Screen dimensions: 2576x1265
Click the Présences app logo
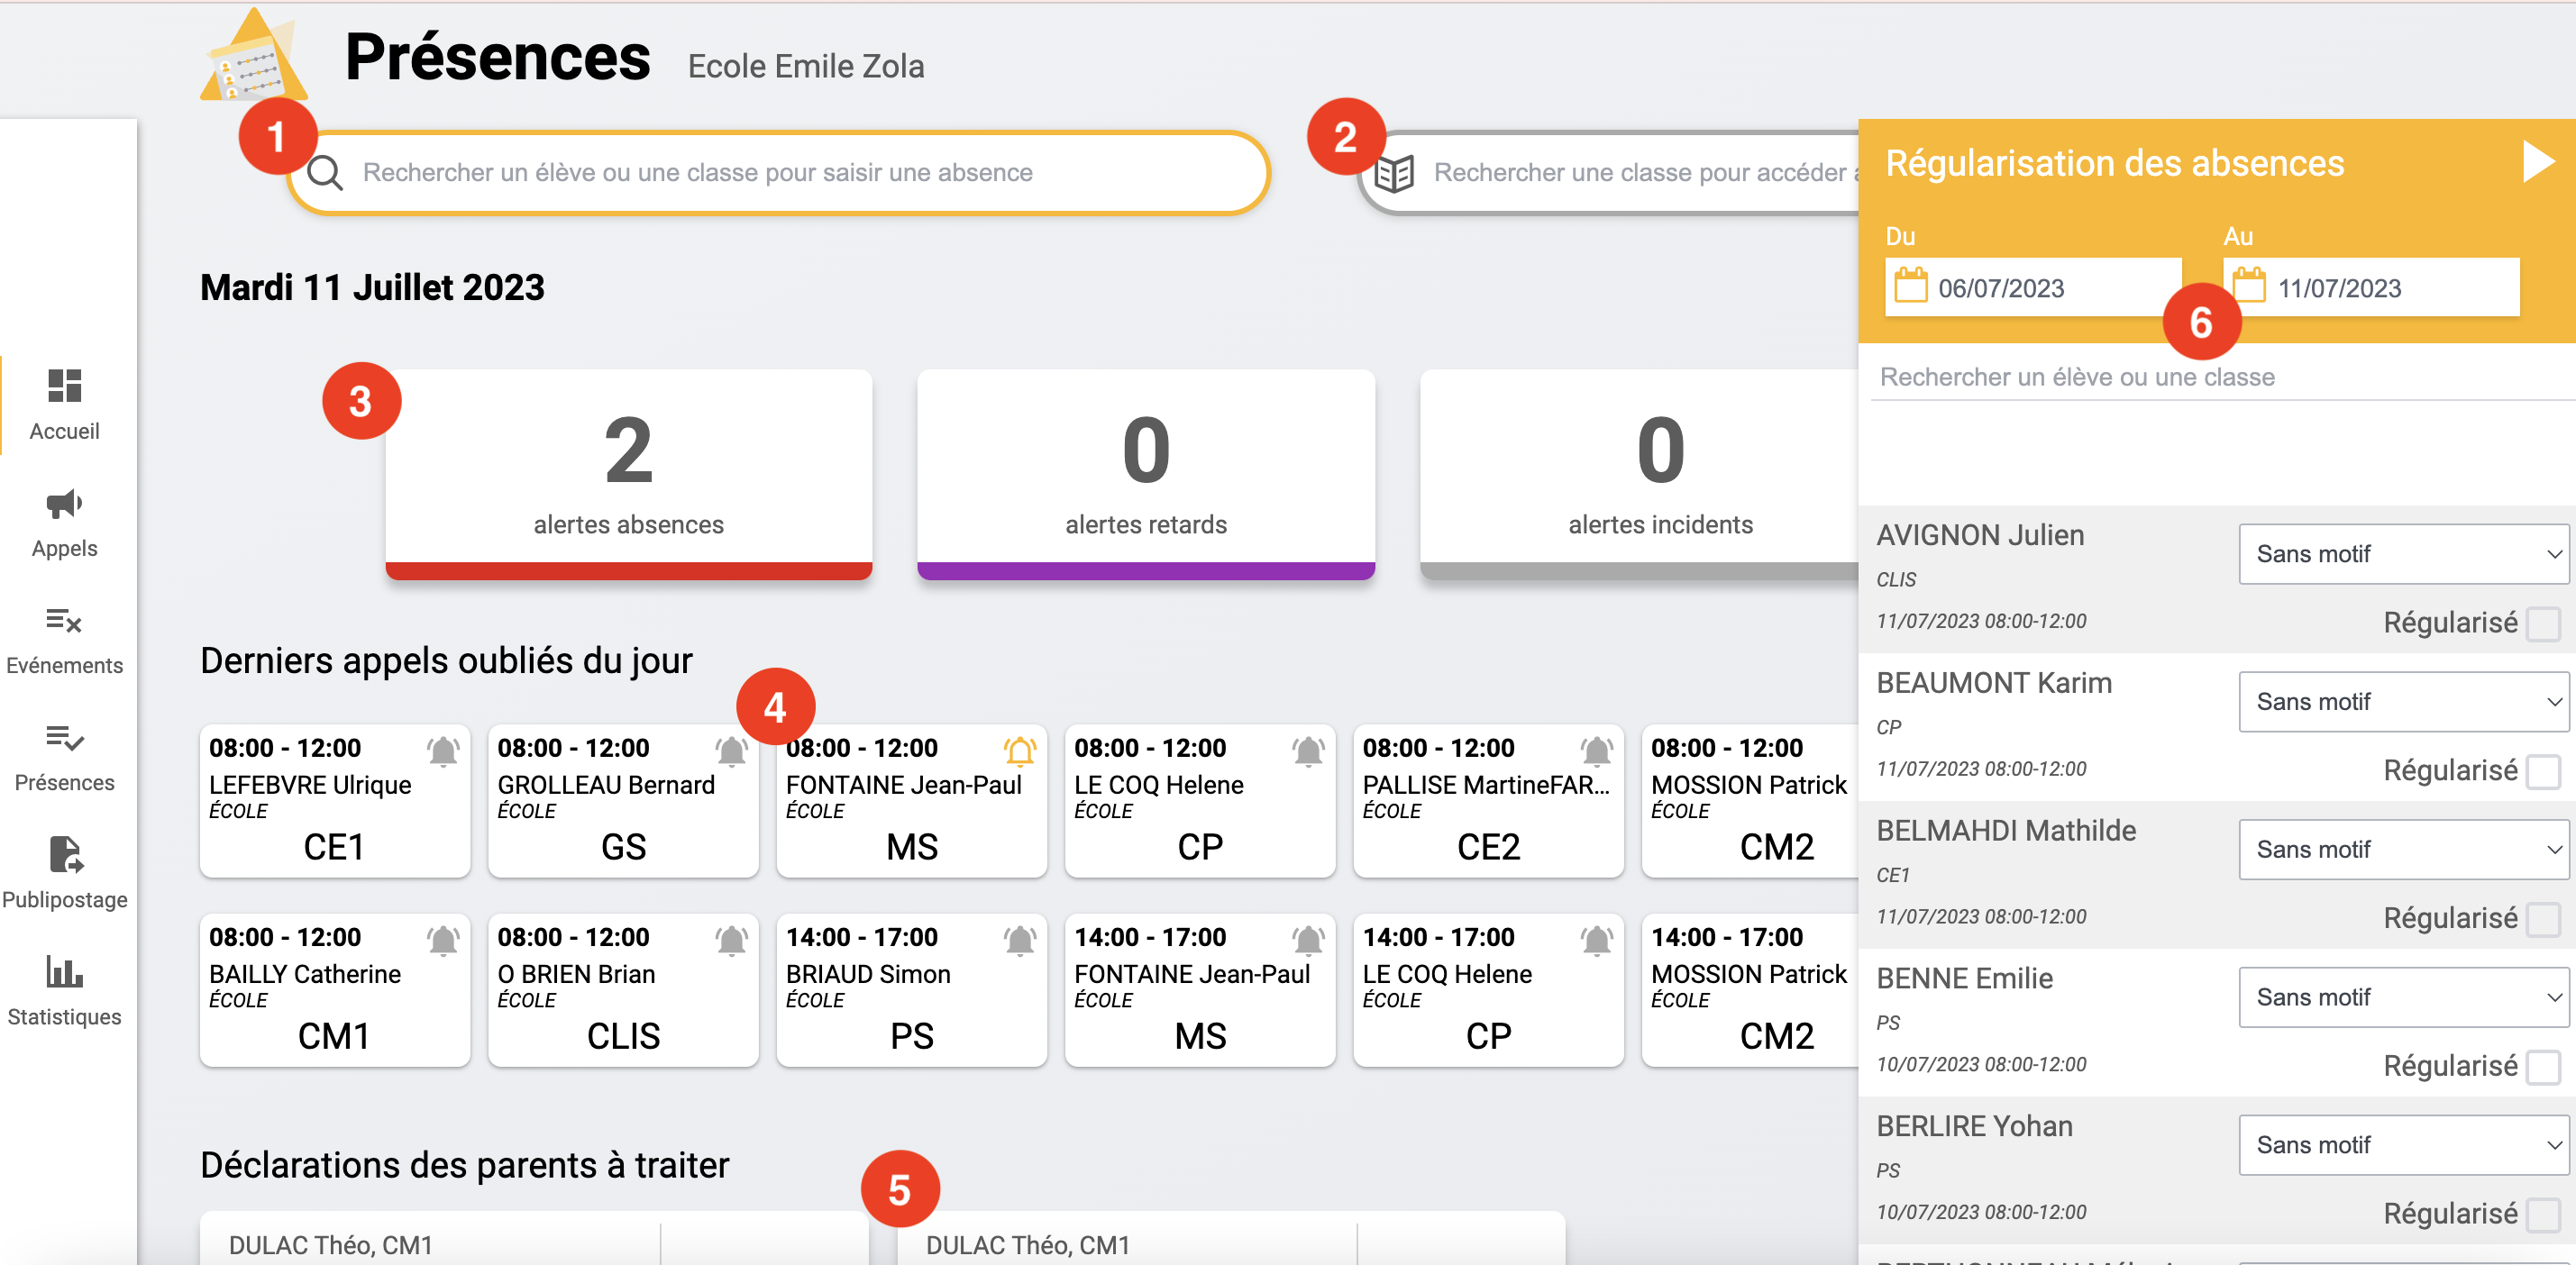252,58
